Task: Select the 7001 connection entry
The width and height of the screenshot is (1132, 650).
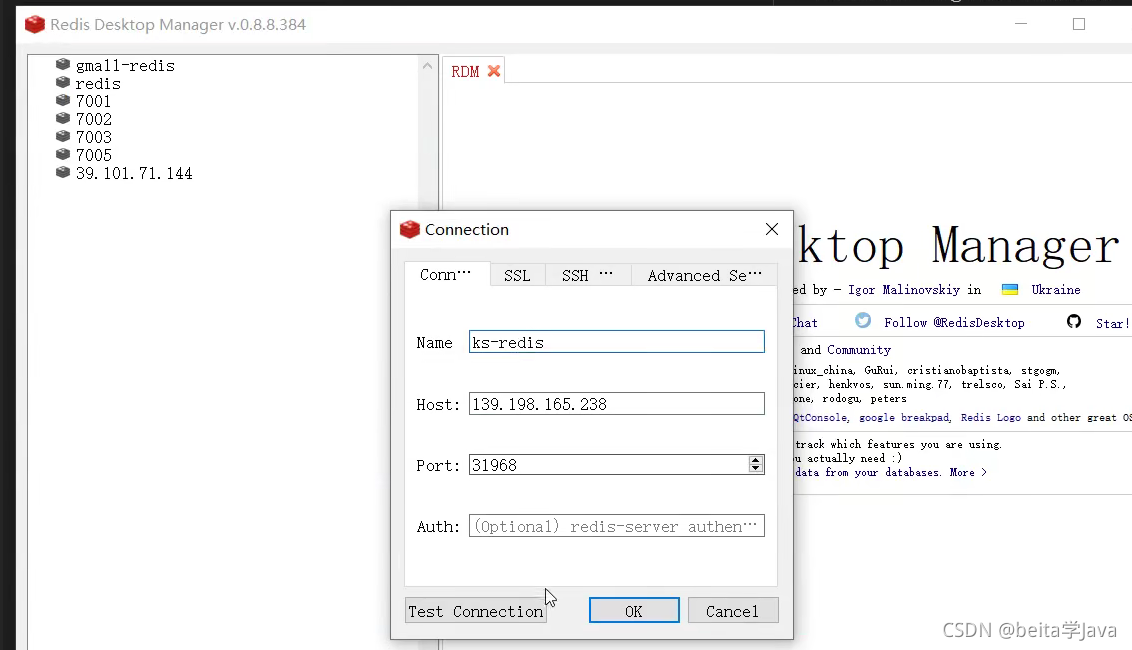Action: [93, 101]
